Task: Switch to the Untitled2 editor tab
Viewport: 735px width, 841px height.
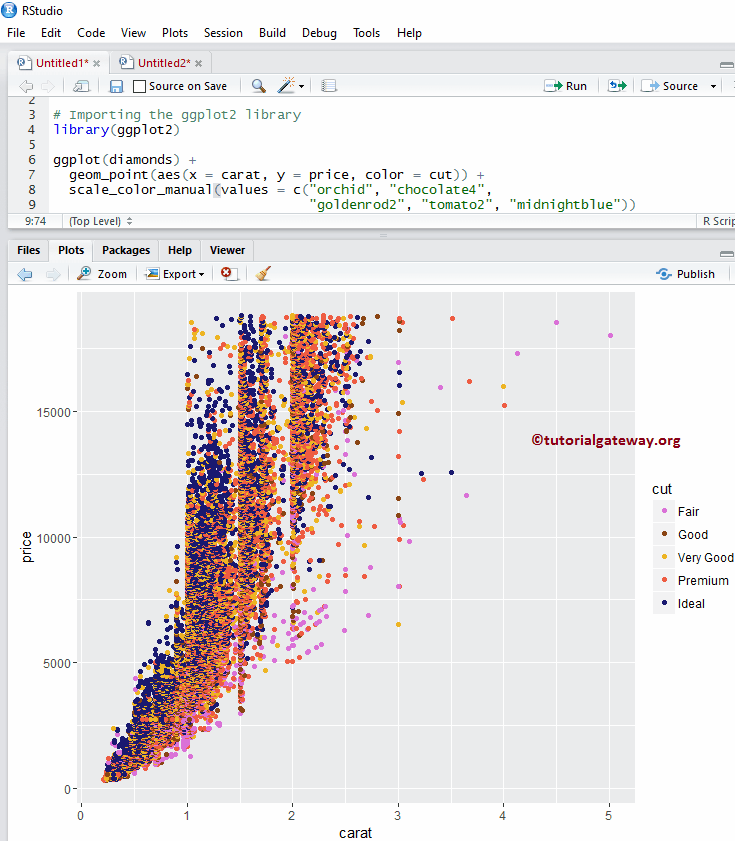Action: pos(160,63)
